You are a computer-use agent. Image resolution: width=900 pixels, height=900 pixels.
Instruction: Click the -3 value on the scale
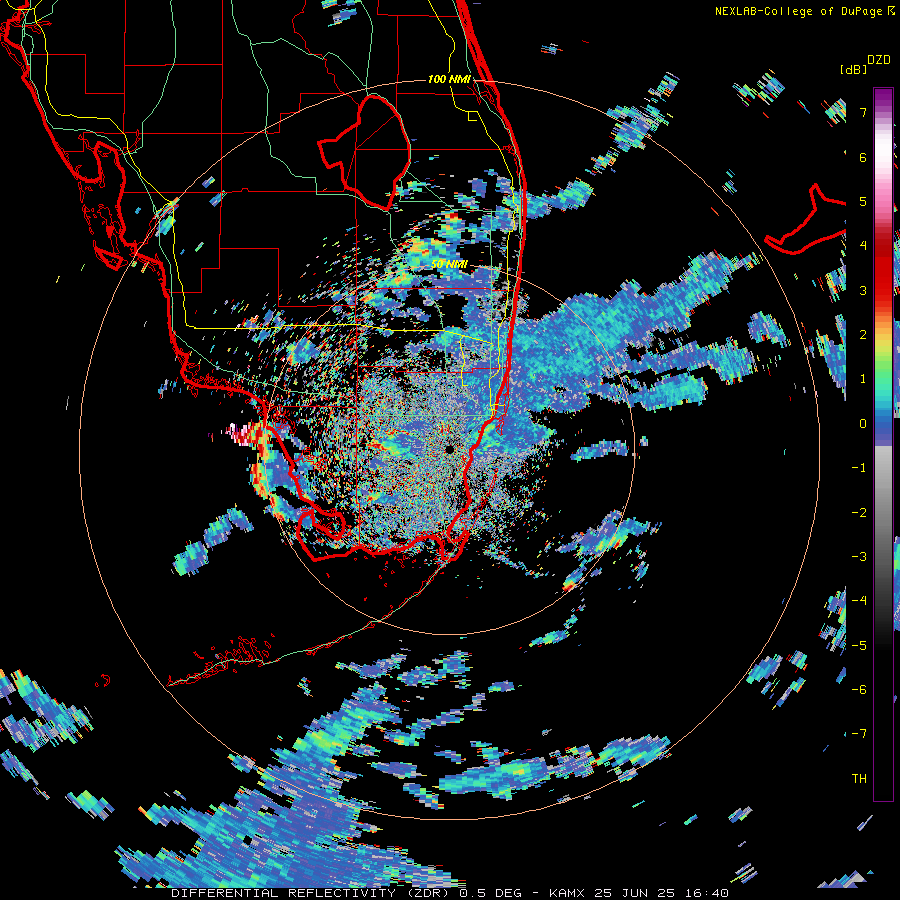859,556
